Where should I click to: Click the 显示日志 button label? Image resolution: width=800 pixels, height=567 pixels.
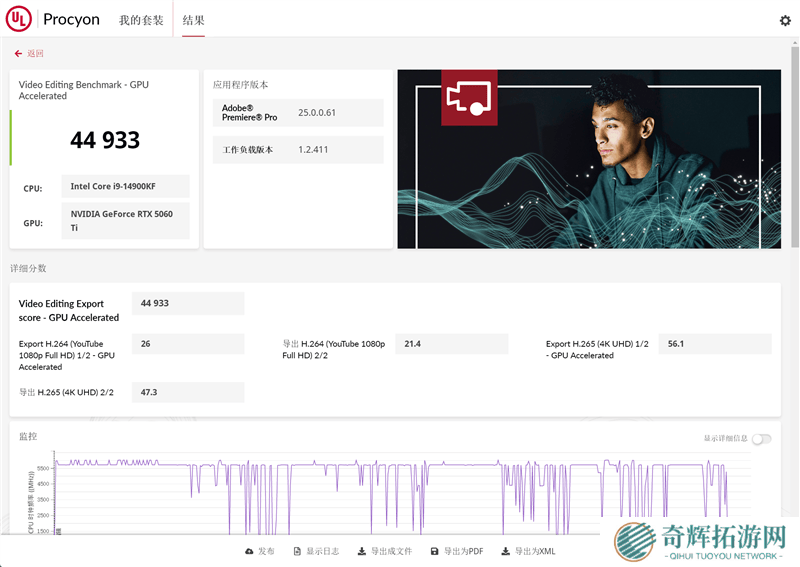(323, 551)
